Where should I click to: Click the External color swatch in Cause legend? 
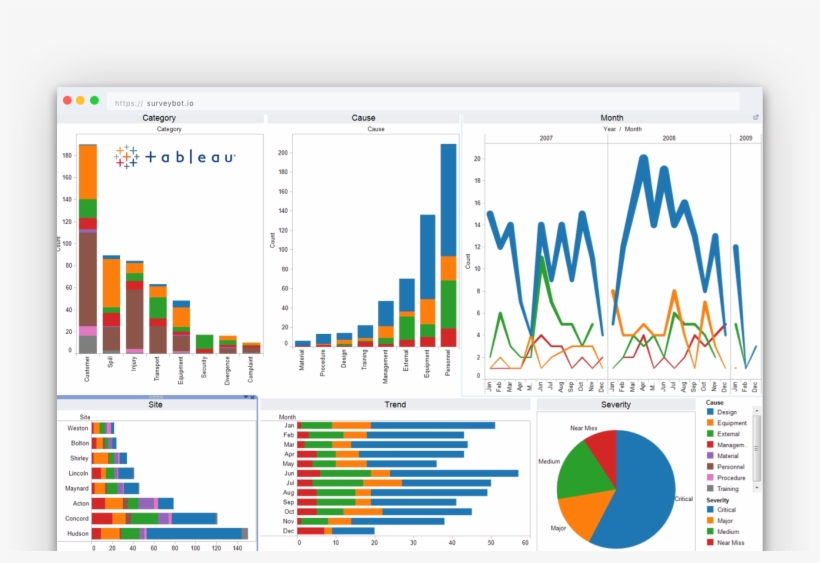(x=710, y=434)
